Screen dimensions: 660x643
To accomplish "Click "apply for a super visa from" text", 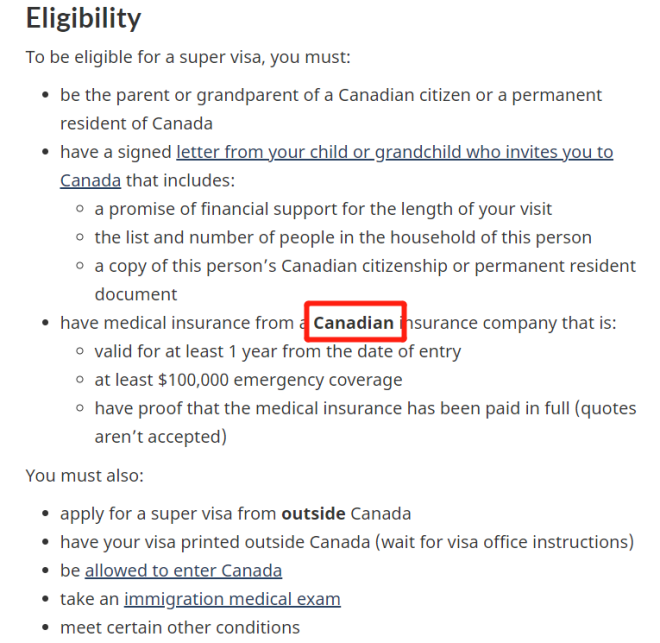I will tap(168, 514).
